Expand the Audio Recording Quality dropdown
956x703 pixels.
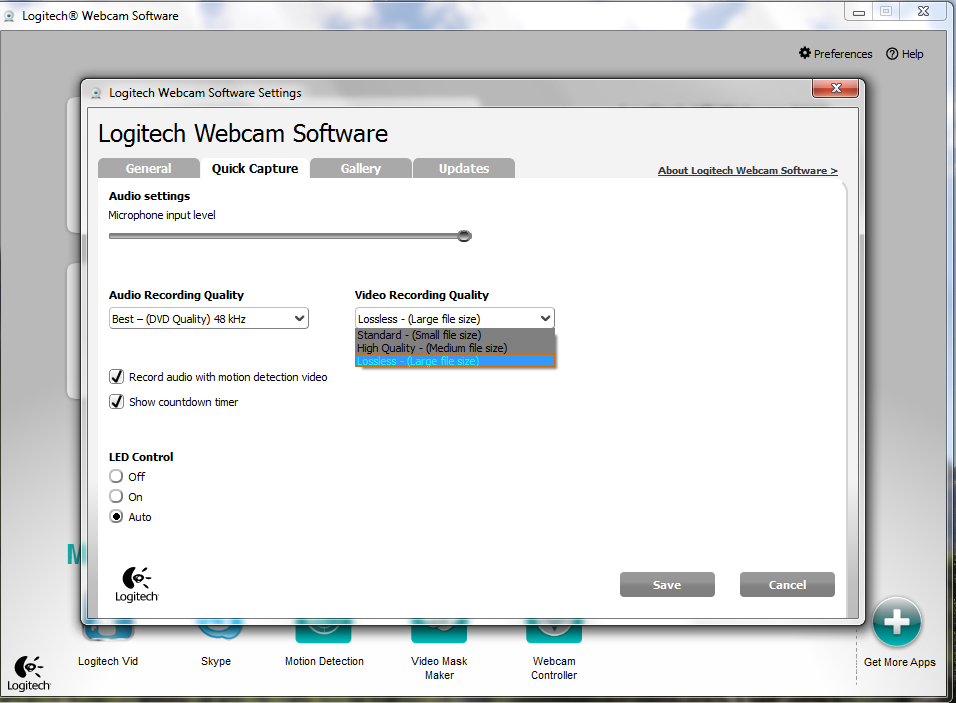tap(208, 319)
